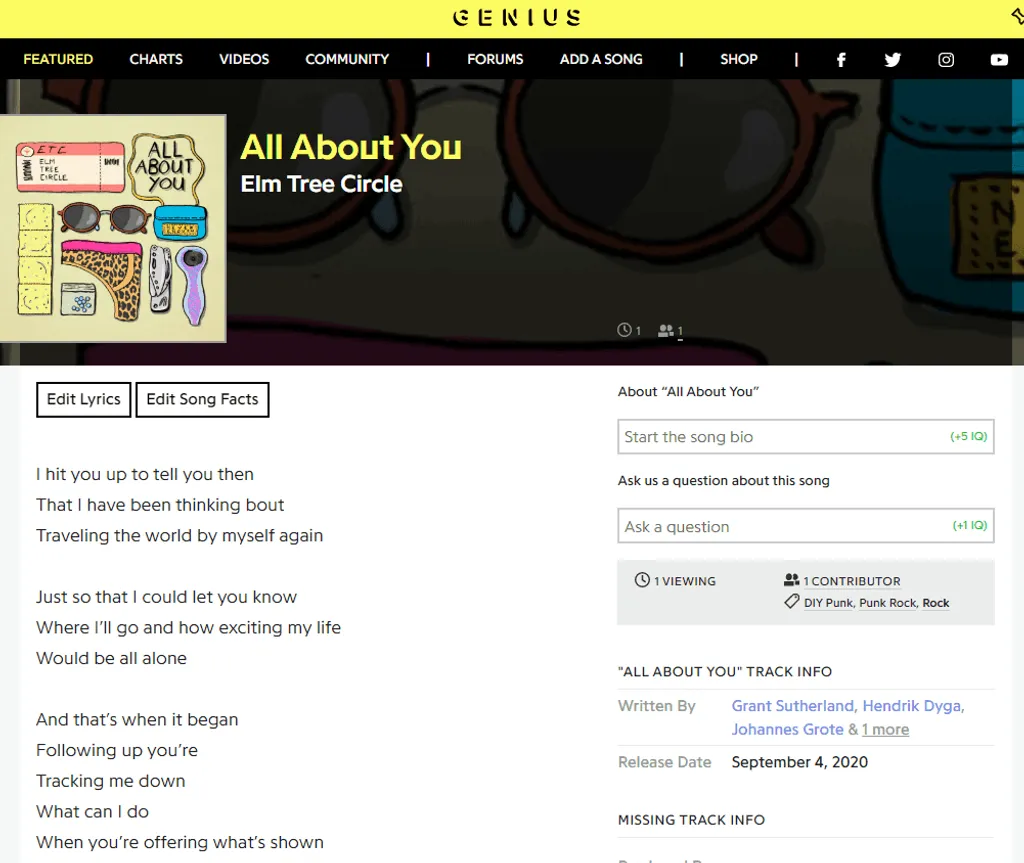The height and width of the screenshot is (863, 1024).
Task: Click the Edit Lyrics button
Action: [83, 399]
